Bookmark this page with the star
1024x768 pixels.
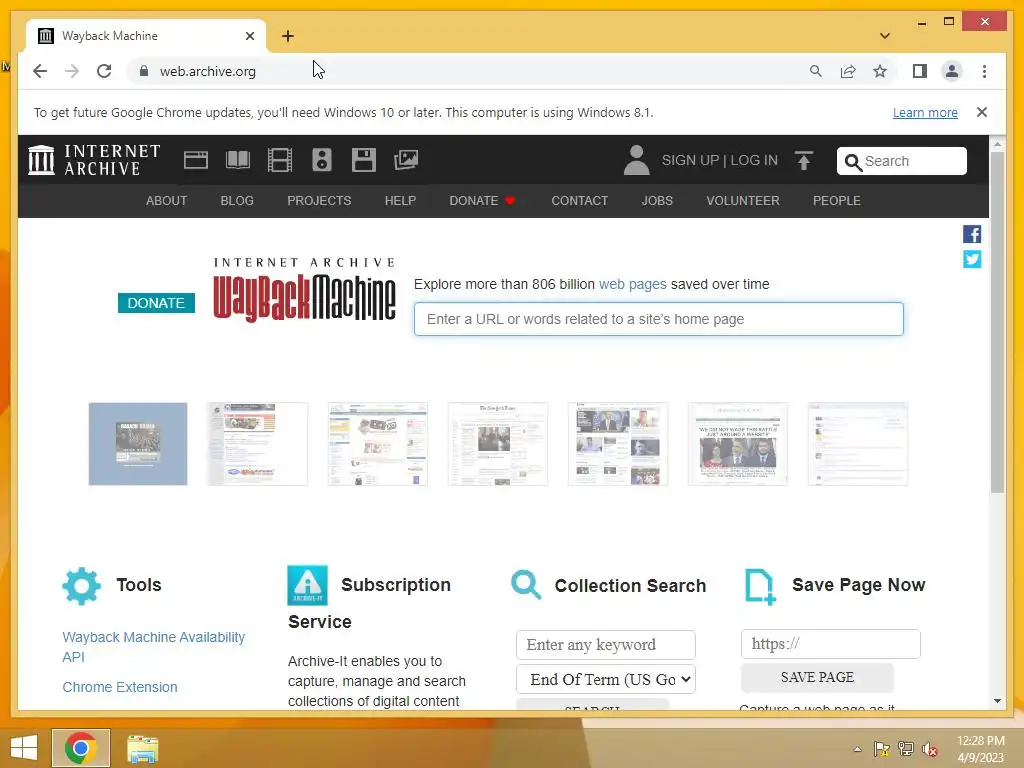click(x=880, y=71)
